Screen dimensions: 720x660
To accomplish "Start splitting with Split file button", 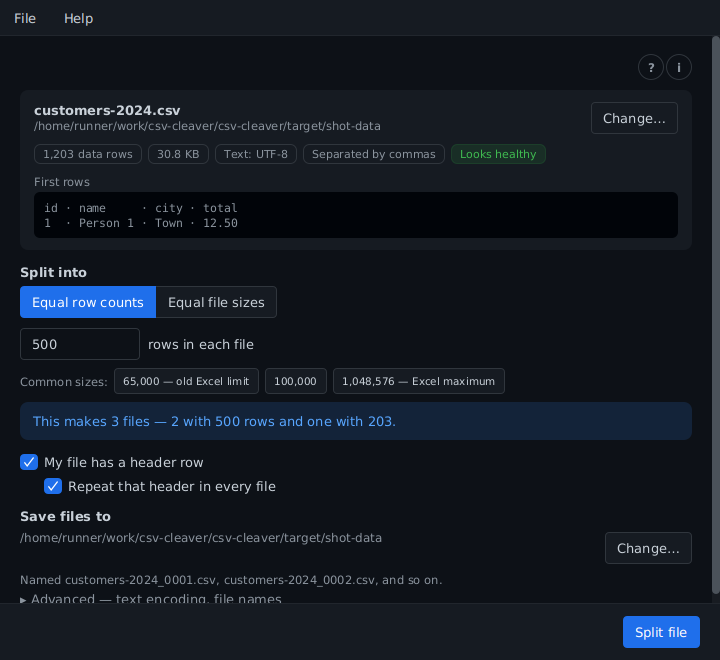I will [x=661, y=632].
